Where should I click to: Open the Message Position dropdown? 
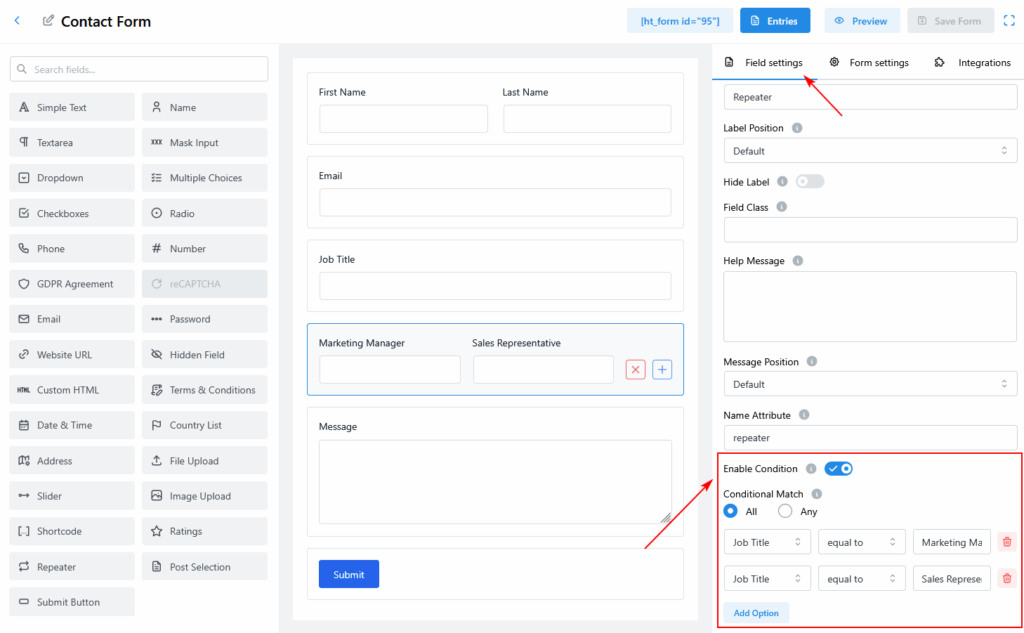point(870,384)
